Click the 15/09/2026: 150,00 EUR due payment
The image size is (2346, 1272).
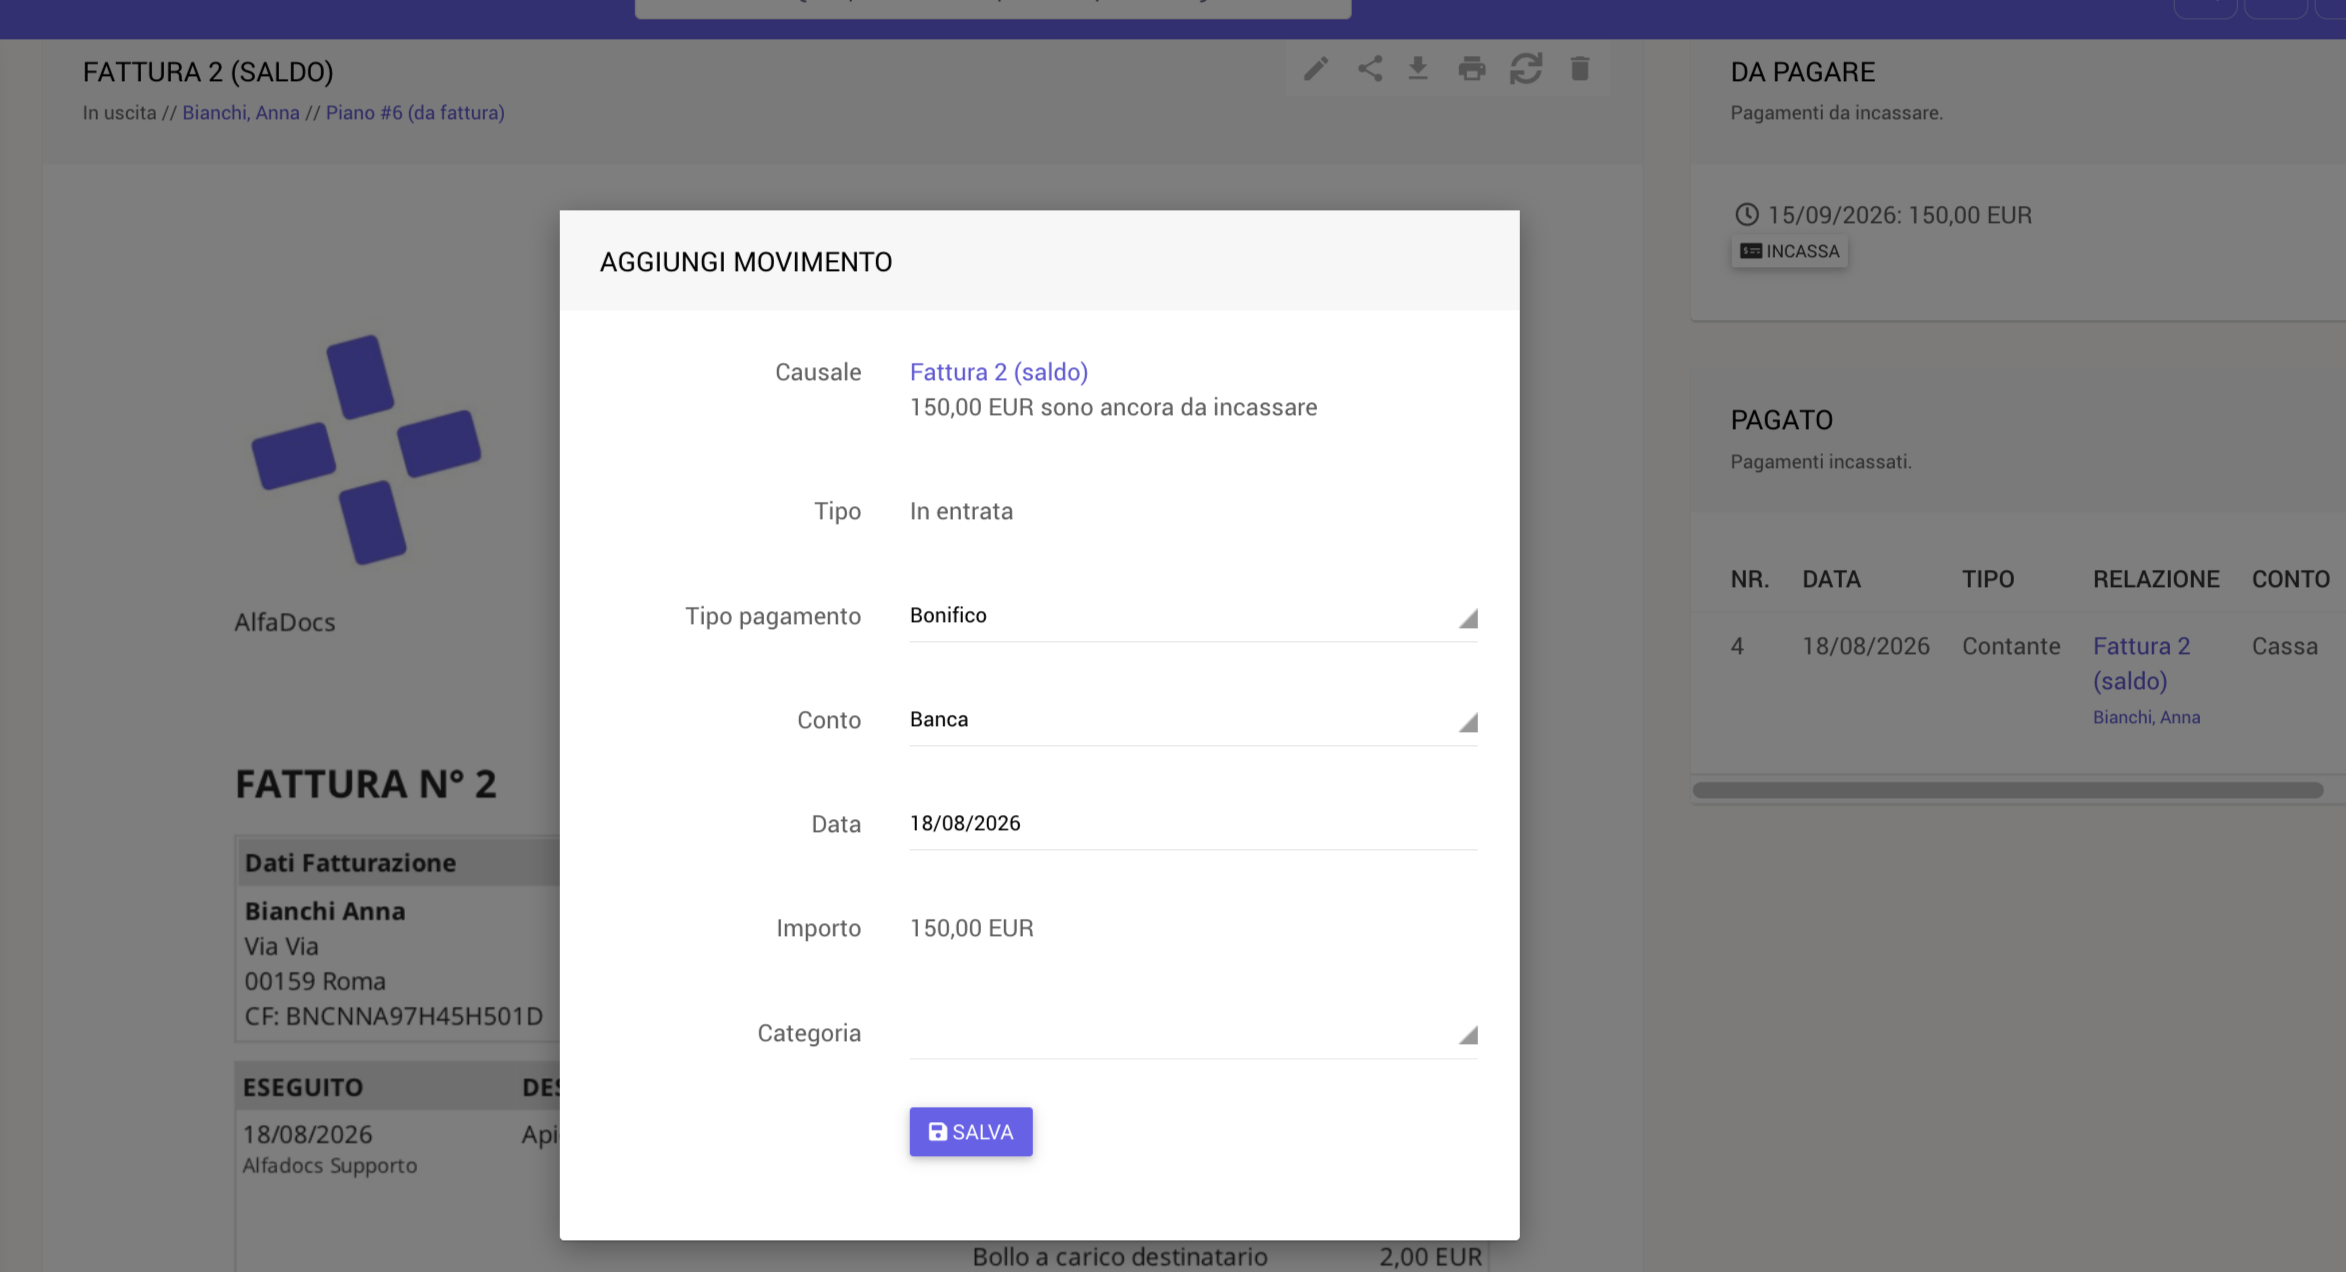(1899, 215)
